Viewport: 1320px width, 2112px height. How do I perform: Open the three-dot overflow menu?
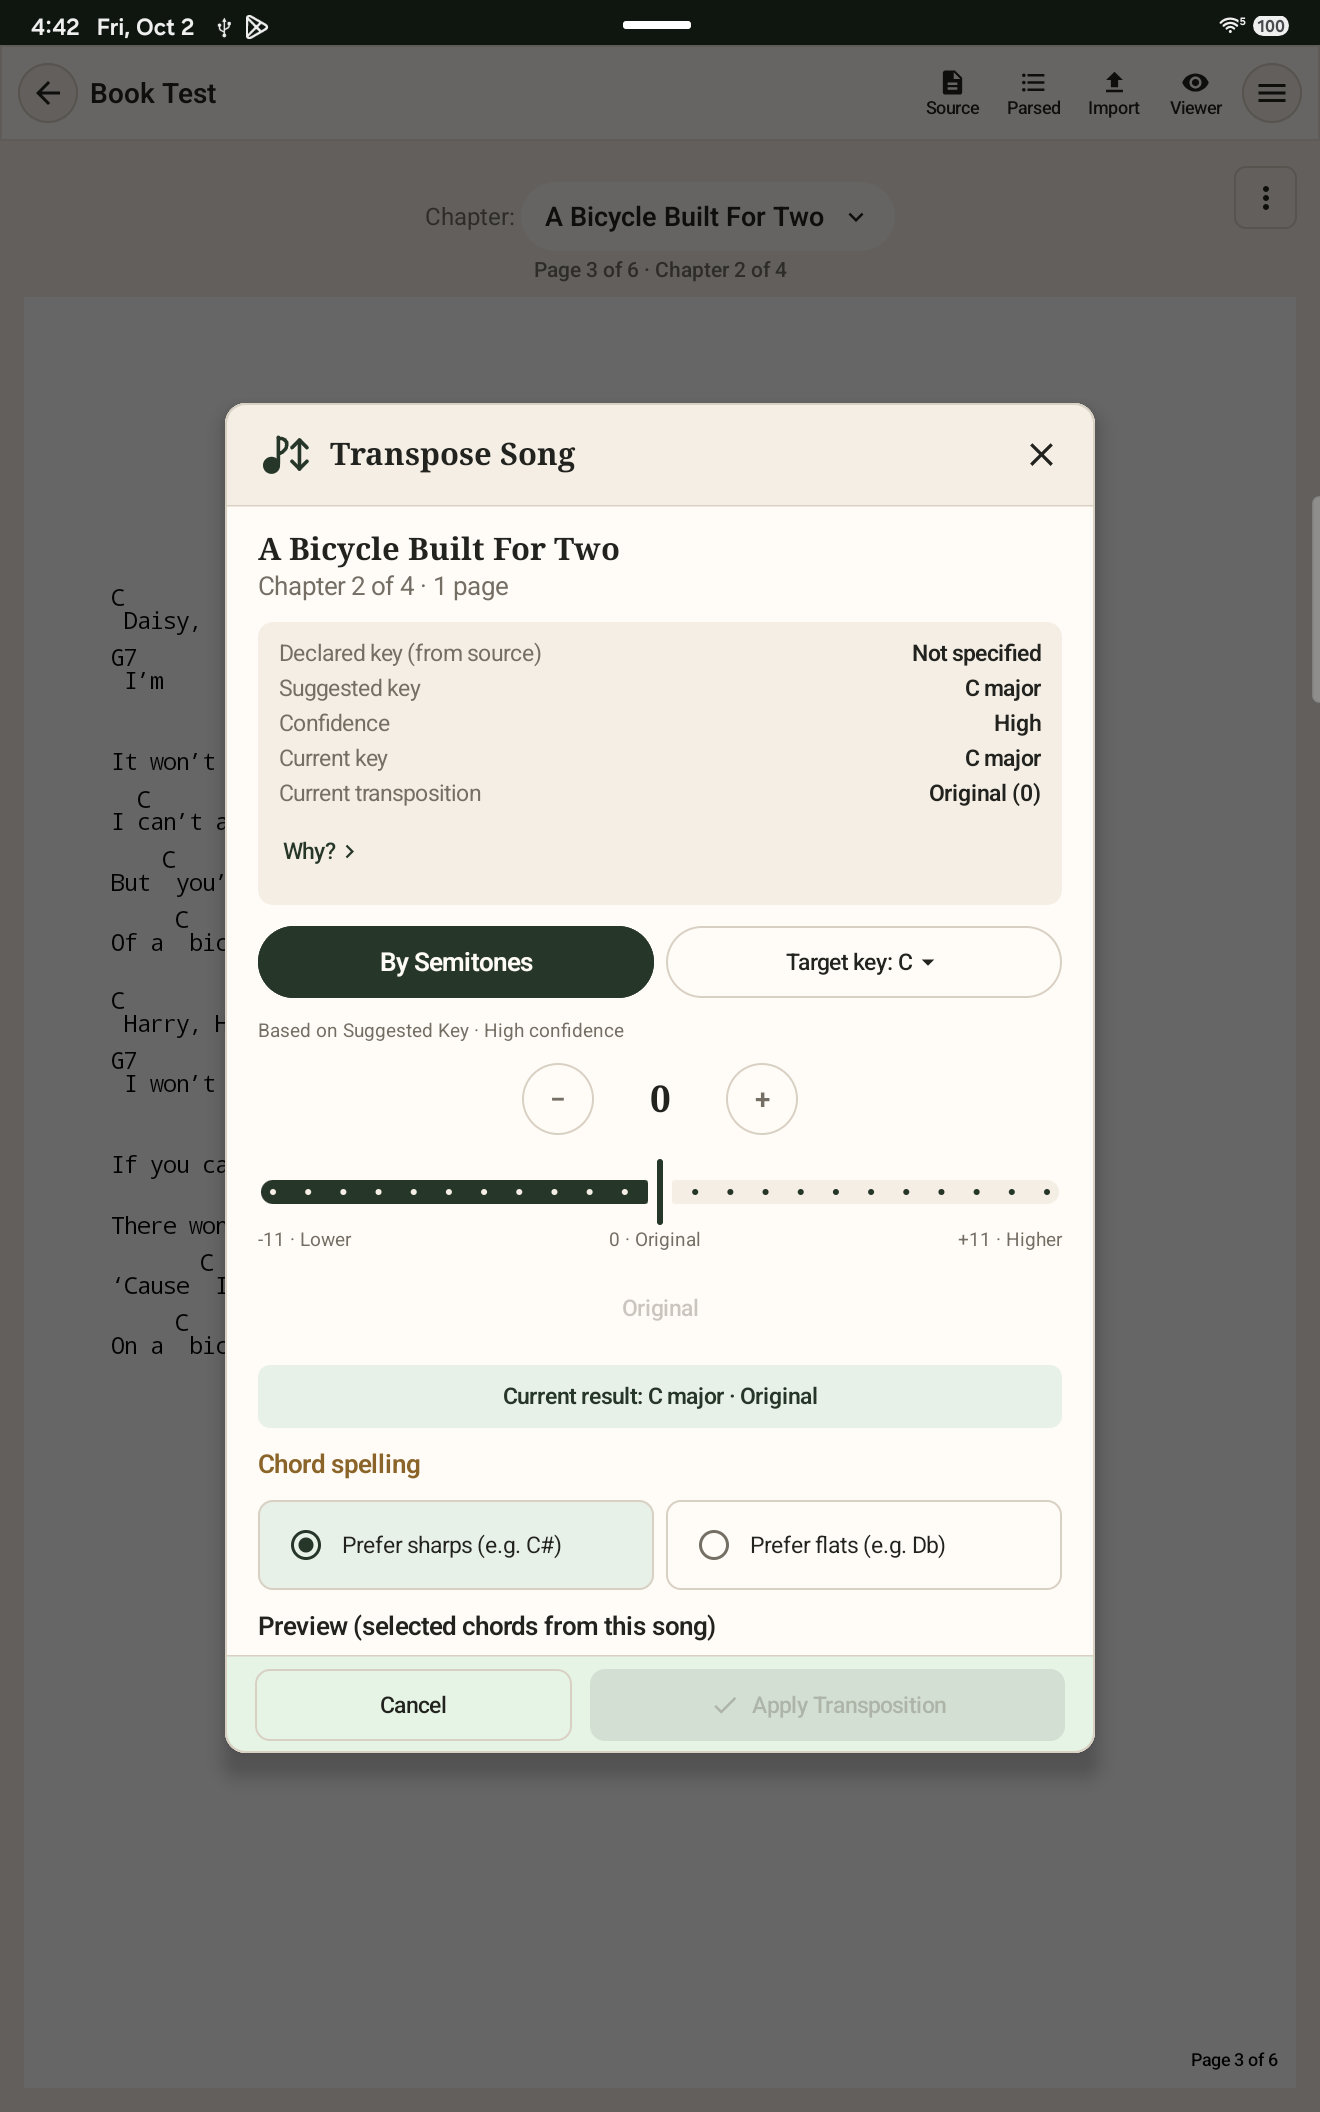coord(1265,198)
